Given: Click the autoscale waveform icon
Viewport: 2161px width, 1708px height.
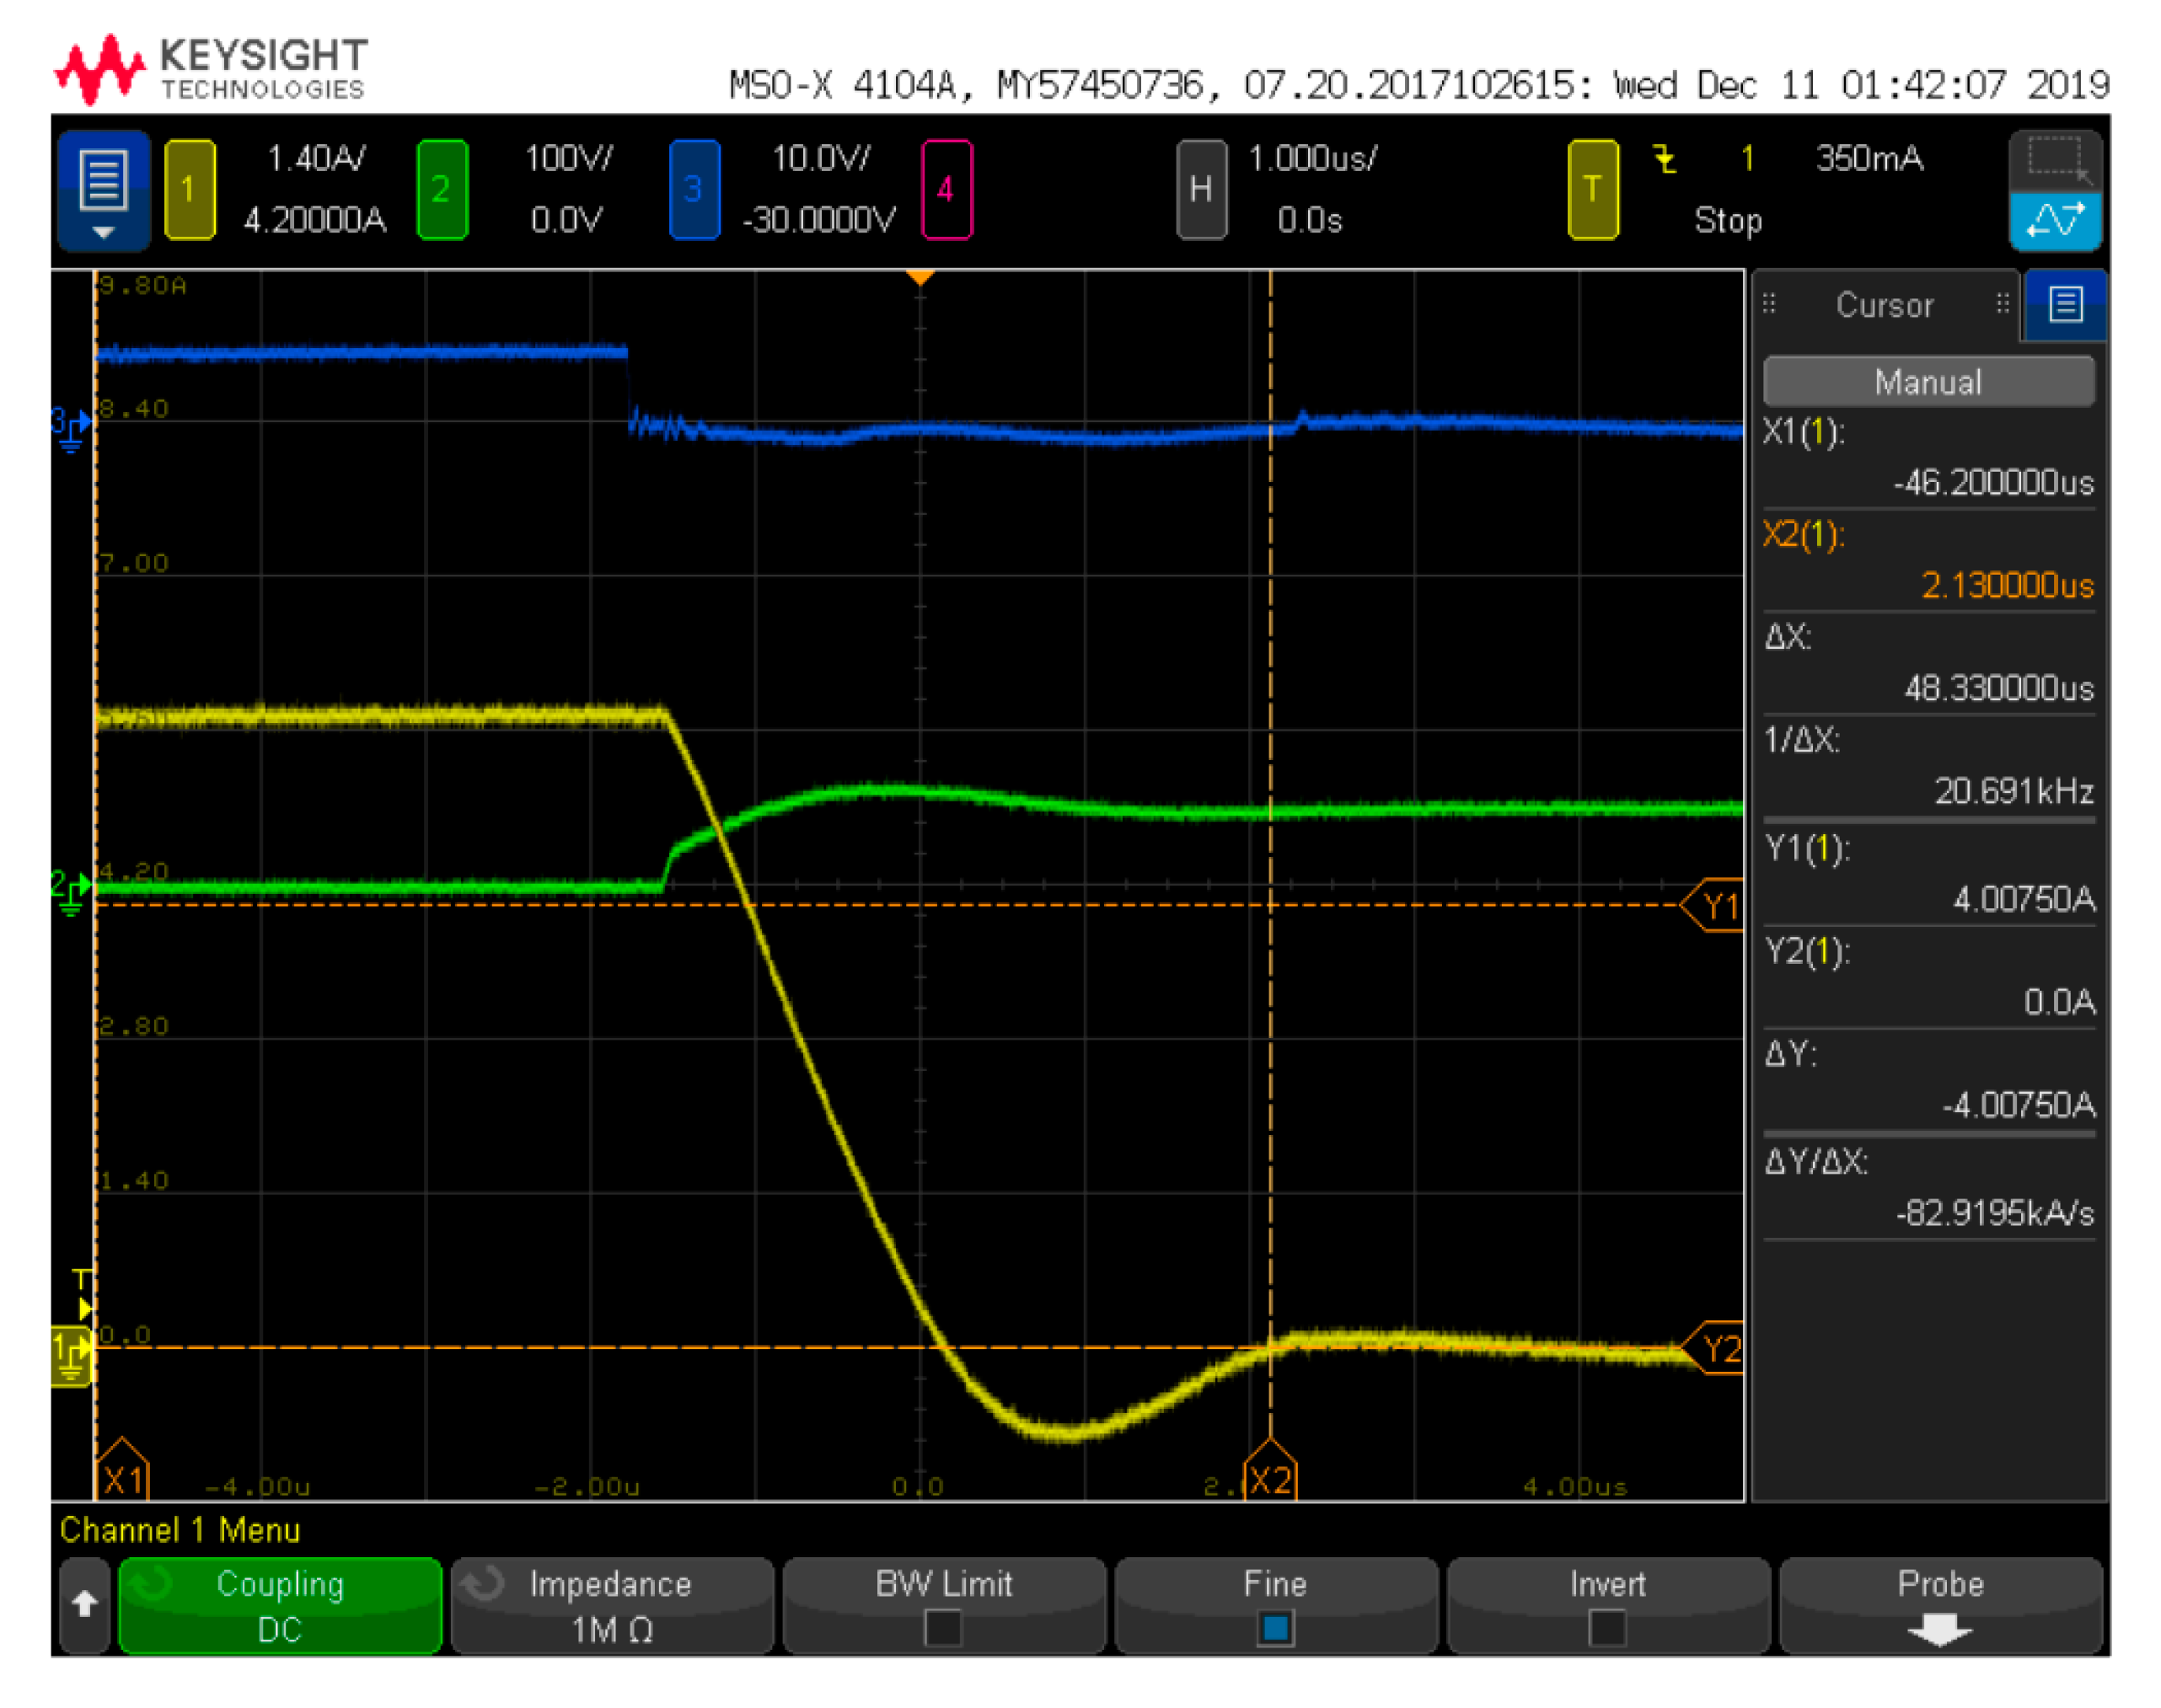Looking at the screenshot, I should 2053,220.
